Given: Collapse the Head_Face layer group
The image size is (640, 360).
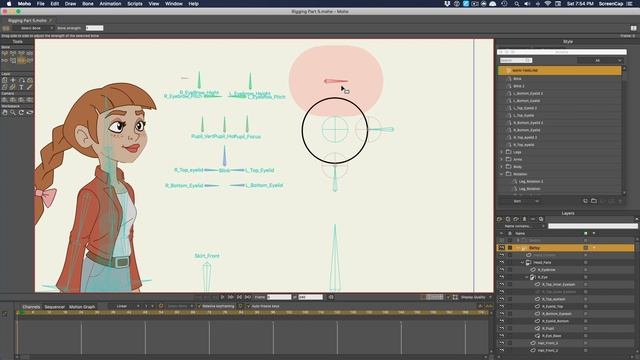Looking at the screenshot, I should pyautogui.click(x=522, y=262).
